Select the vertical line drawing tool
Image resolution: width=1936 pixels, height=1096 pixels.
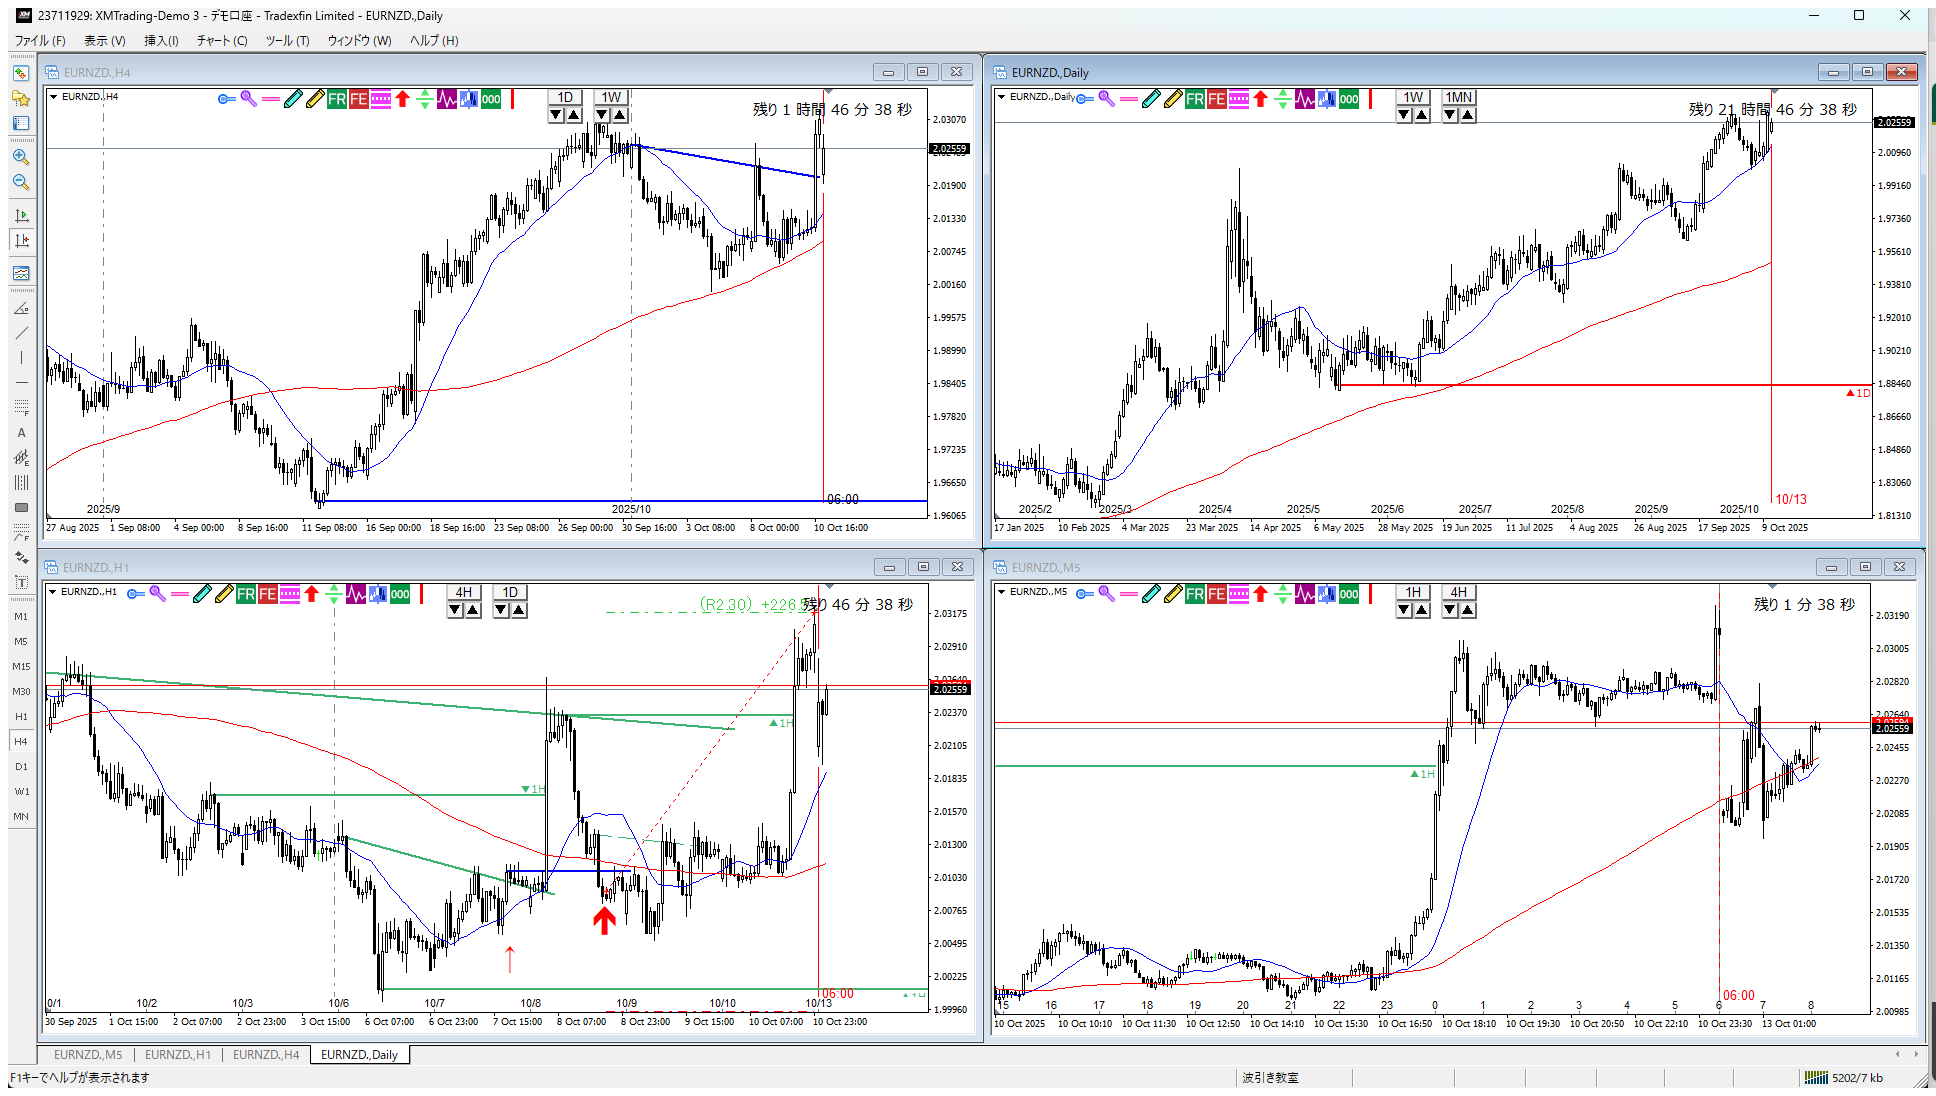(21, 358)
